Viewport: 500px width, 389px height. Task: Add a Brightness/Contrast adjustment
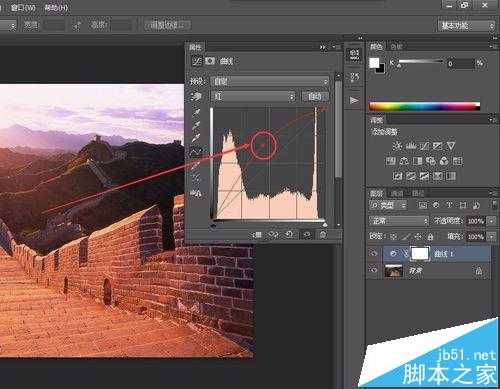coord(397,146)
